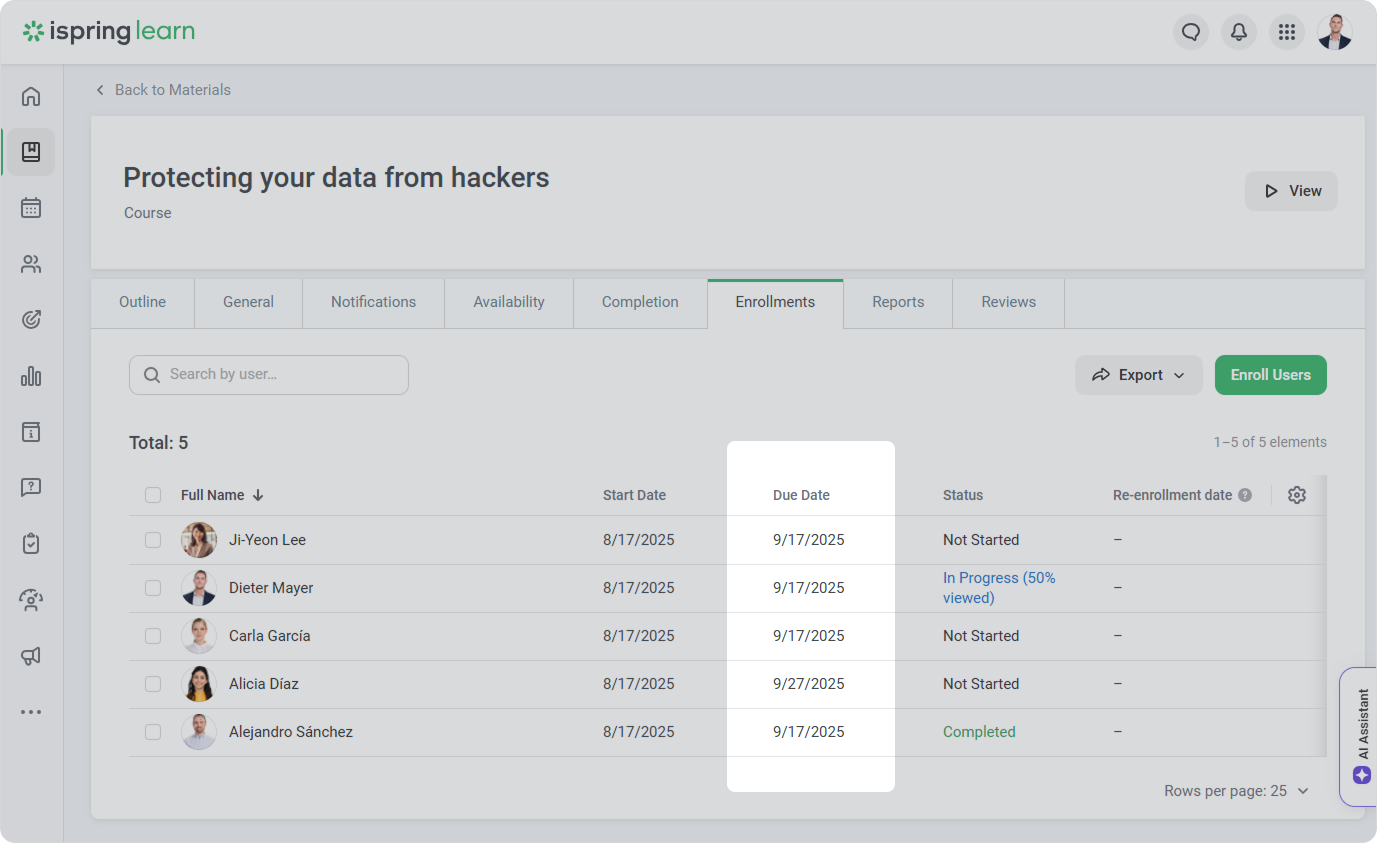Viewport: 1377px width, 843px height.
Task: Click the megaphone icon in sidebar
Action: coord(31,656)
